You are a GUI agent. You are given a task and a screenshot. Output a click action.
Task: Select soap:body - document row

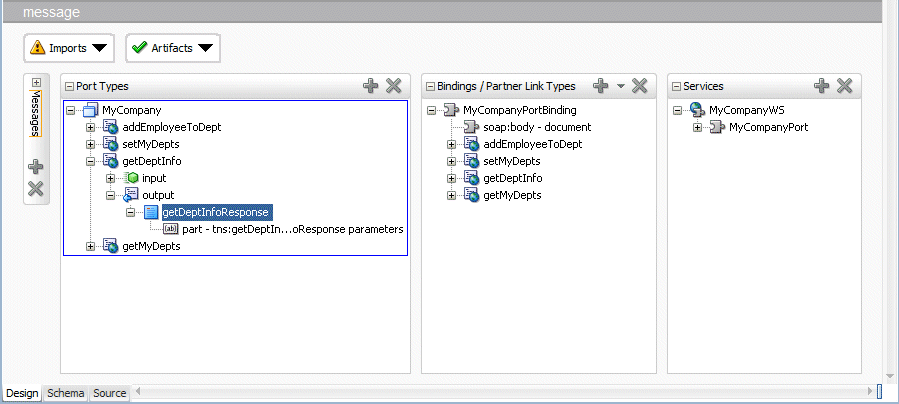537,127
